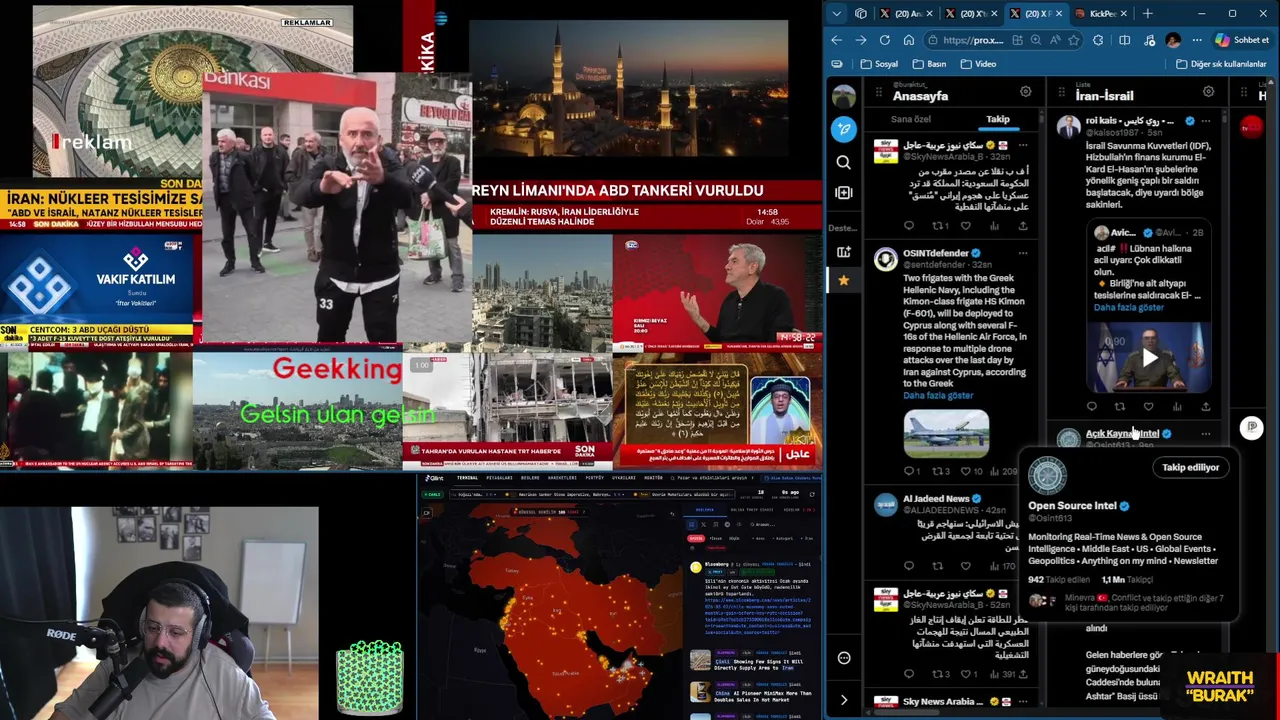Reply to the roi kais post
The image size is (1280, 720).
pos(1092,407)
